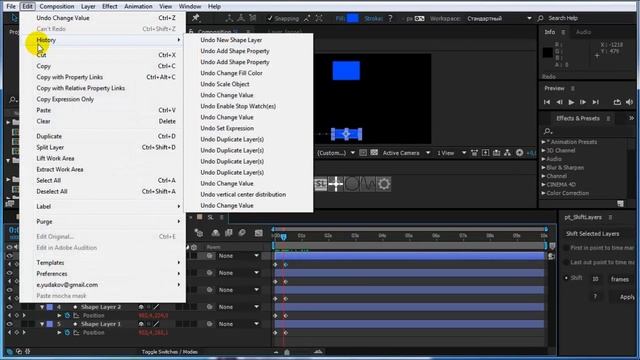
Task: Click the gear script icon below viewer
Action: click(x=384, y=184)
